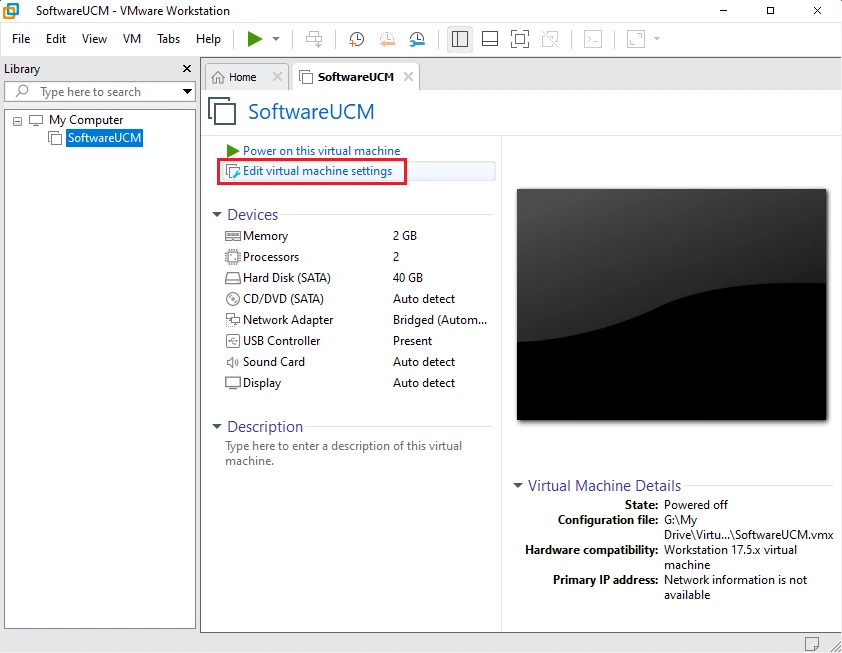Switch to the SoftwareUCM tab
Image resolution: width=842 pixels, height=653 pixels.
click(x=355, y=77)
